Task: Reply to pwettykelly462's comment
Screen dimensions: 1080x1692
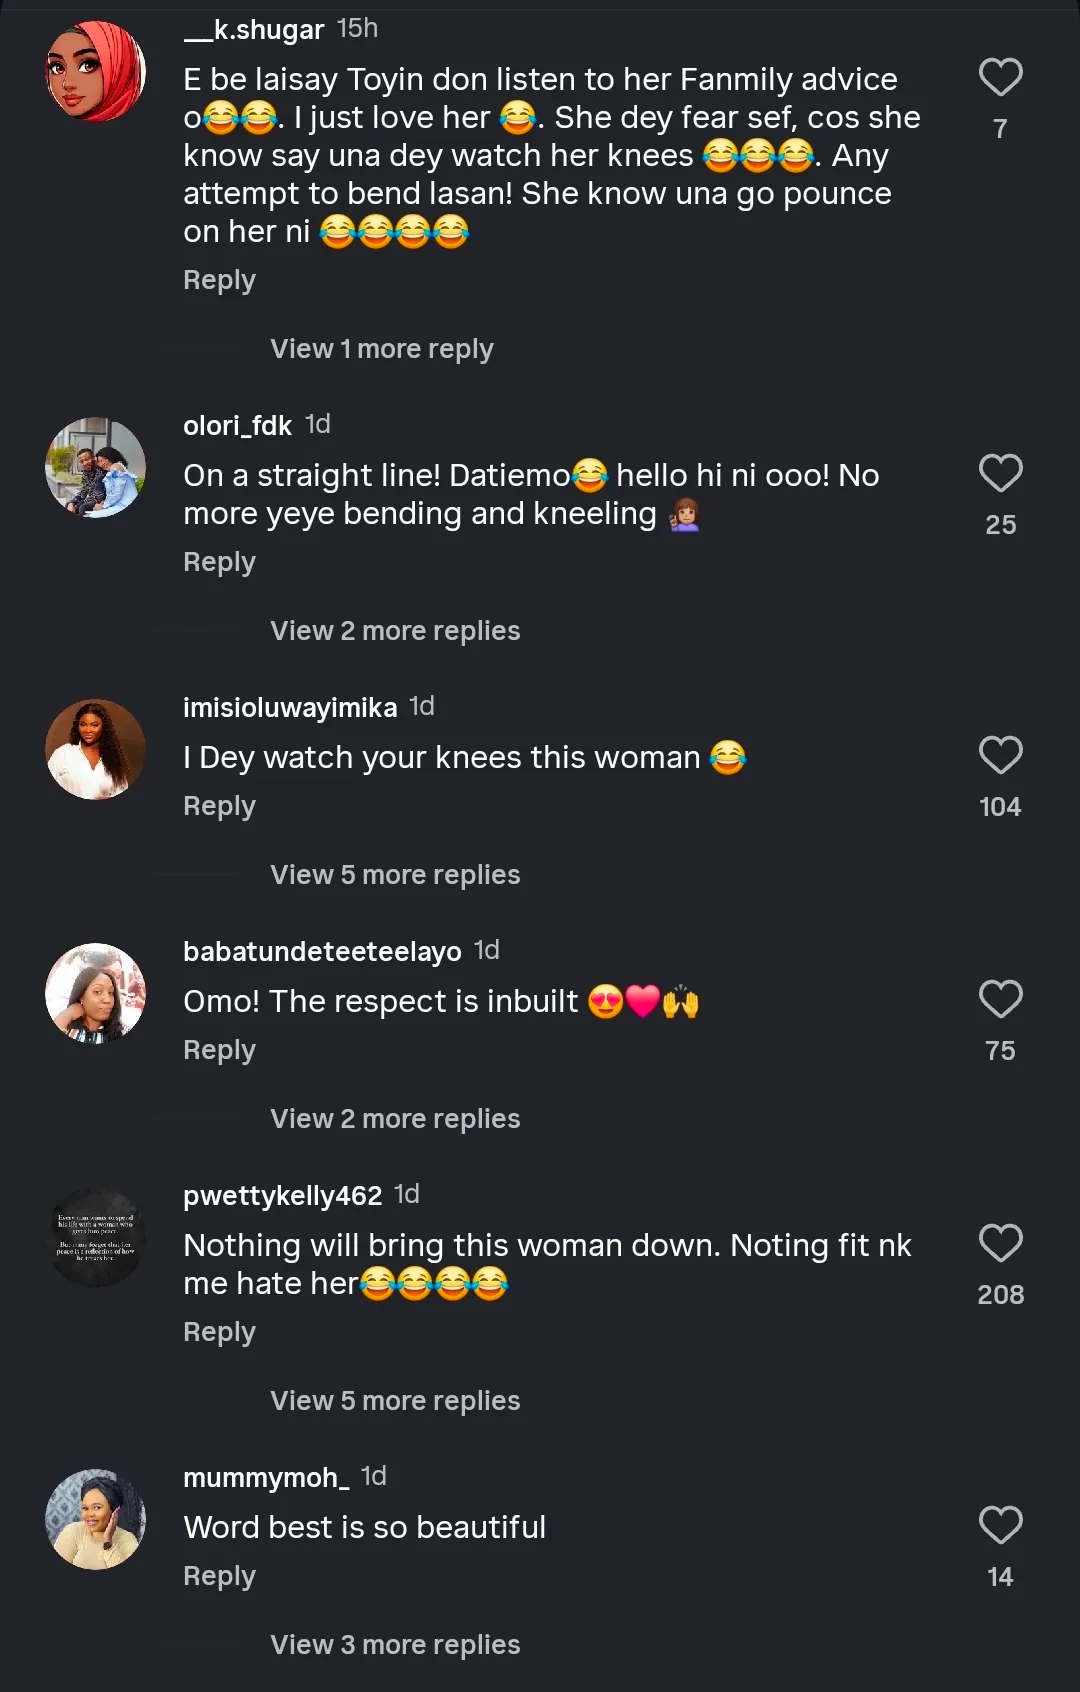Action: [x=219, y=1332]
